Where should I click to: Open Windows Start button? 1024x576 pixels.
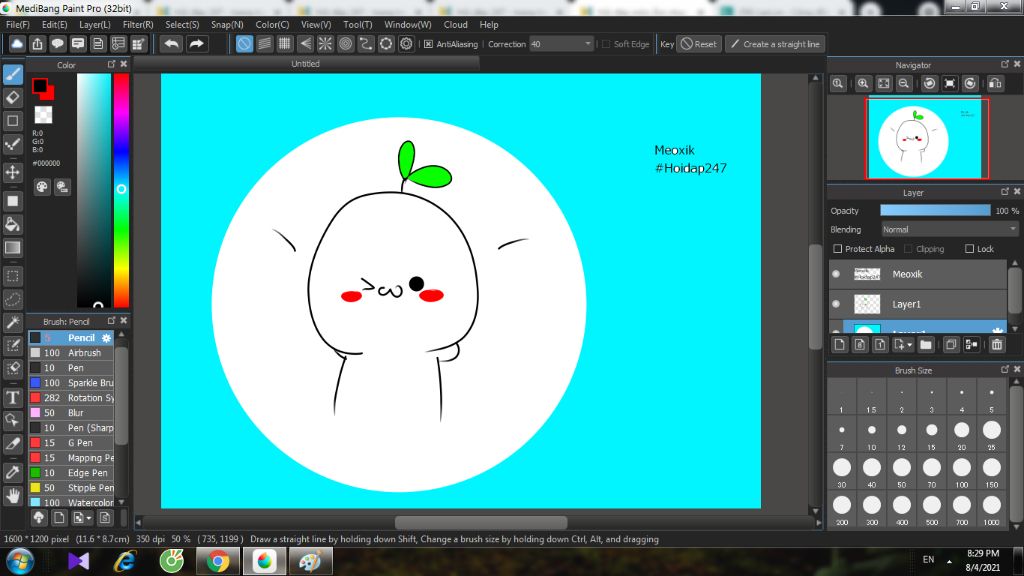pyautogui.click(x=20, y=561)
